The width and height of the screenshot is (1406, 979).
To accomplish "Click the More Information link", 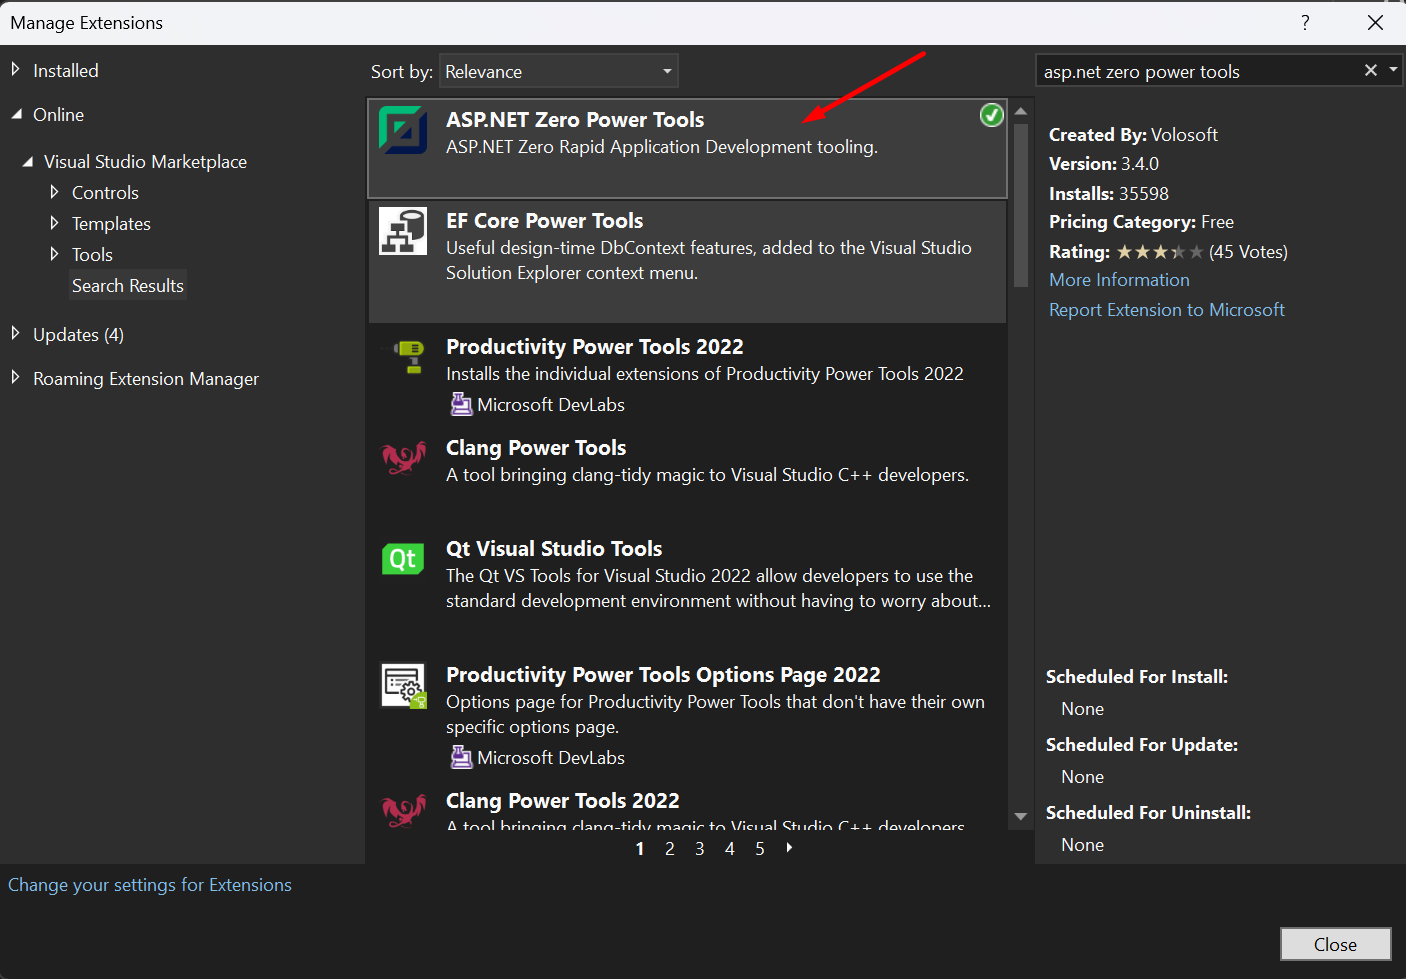I will [x=1119, y=280].
